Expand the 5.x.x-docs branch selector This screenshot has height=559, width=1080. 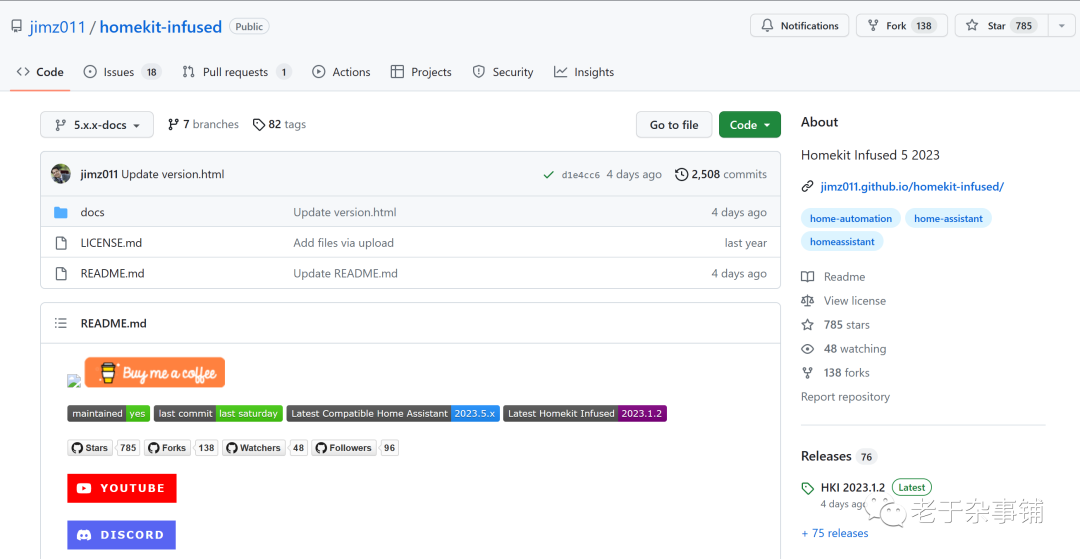[x=97, y=125]
